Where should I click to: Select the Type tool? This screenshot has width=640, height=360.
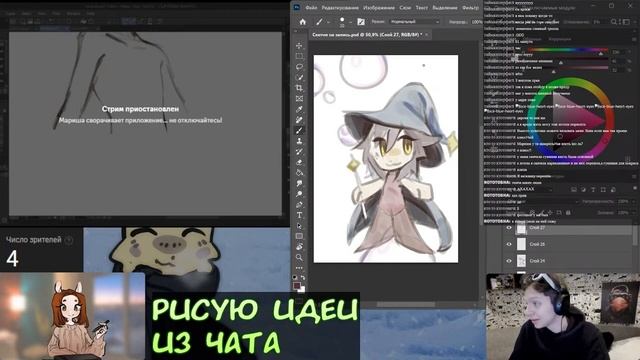pos(299,215)
